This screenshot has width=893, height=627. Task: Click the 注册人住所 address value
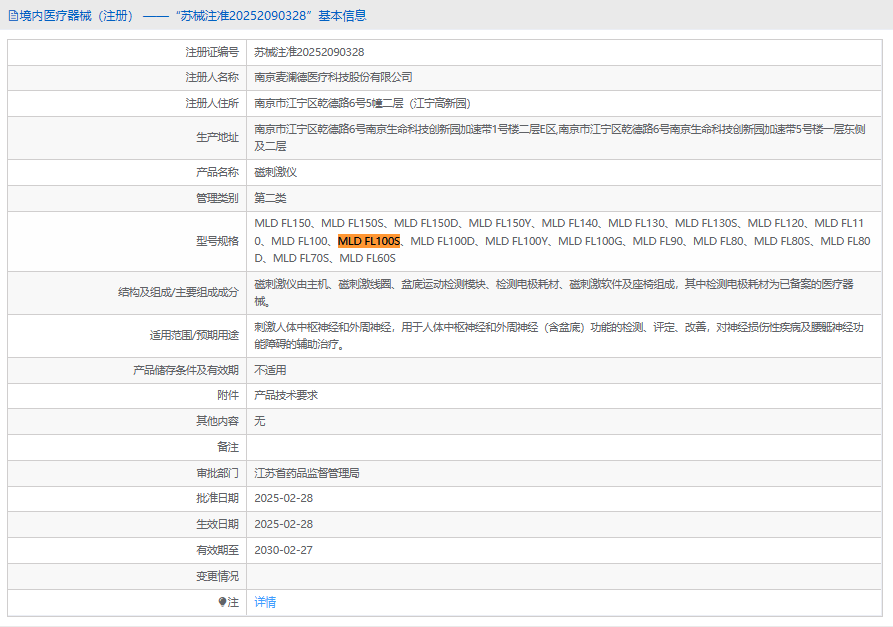(362, 103)
